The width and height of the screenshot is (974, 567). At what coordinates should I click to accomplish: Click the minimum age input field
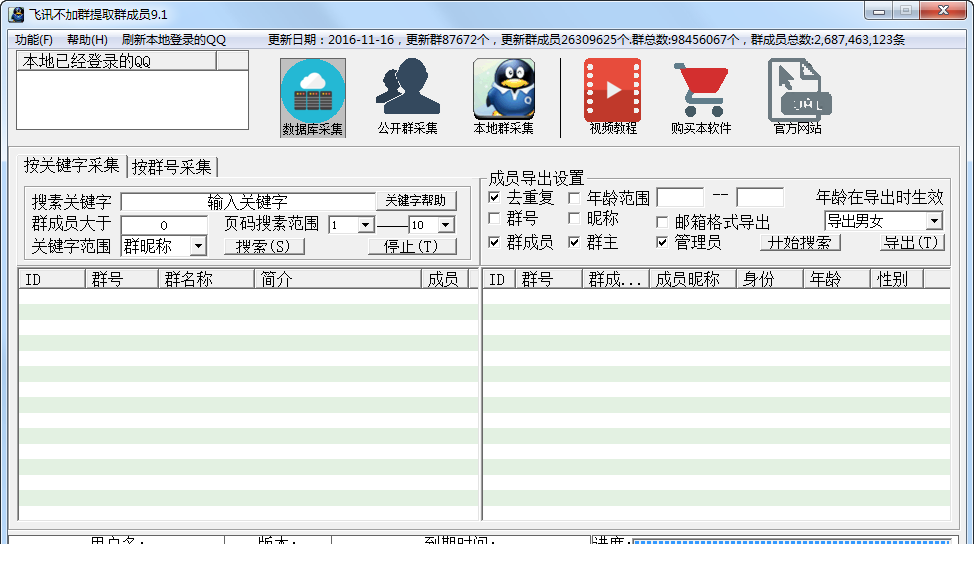point(680,197)
